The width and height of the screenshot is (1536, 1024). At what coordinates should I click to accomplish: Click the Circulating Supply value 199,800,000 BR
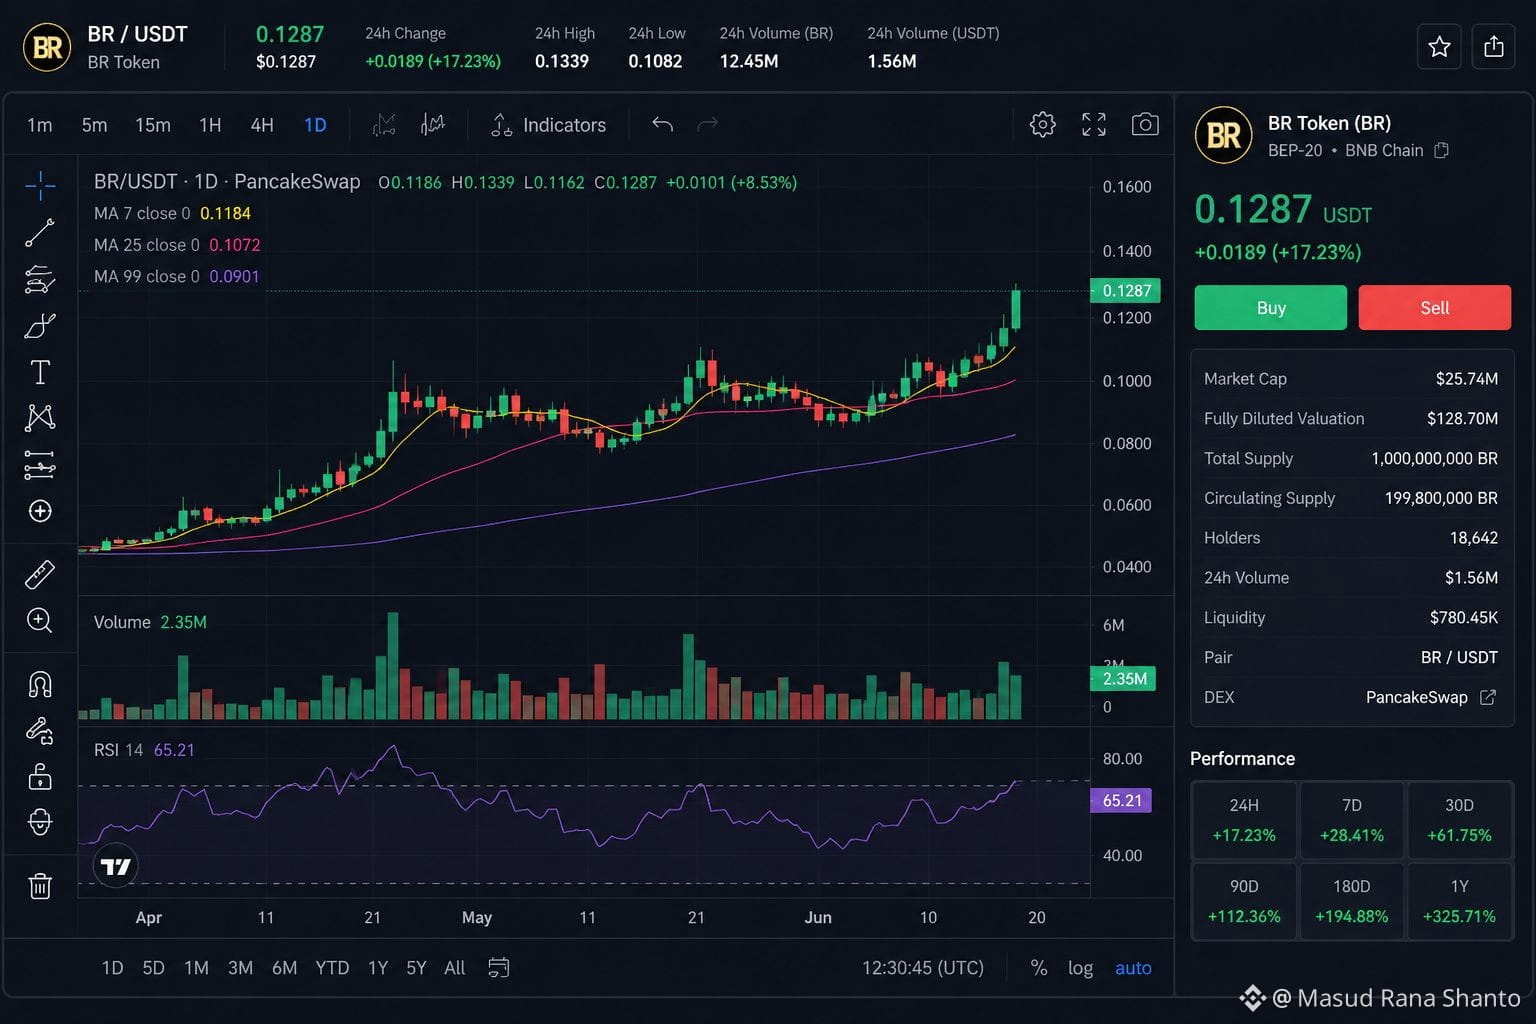(1441, 498)
